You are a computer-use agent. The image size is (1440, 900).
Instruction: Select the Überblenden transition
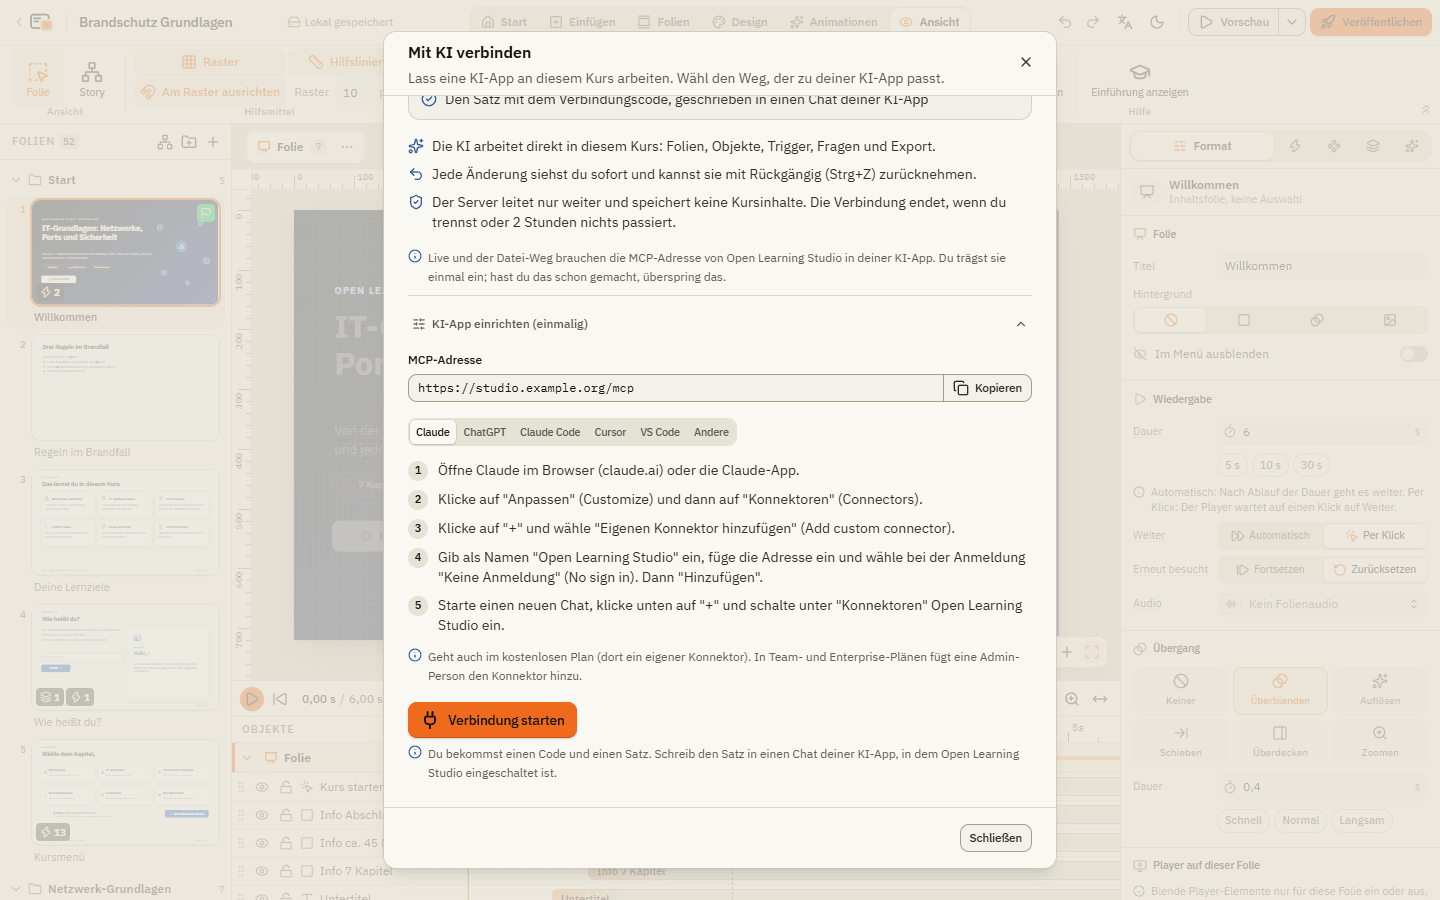coord(1280,691)
